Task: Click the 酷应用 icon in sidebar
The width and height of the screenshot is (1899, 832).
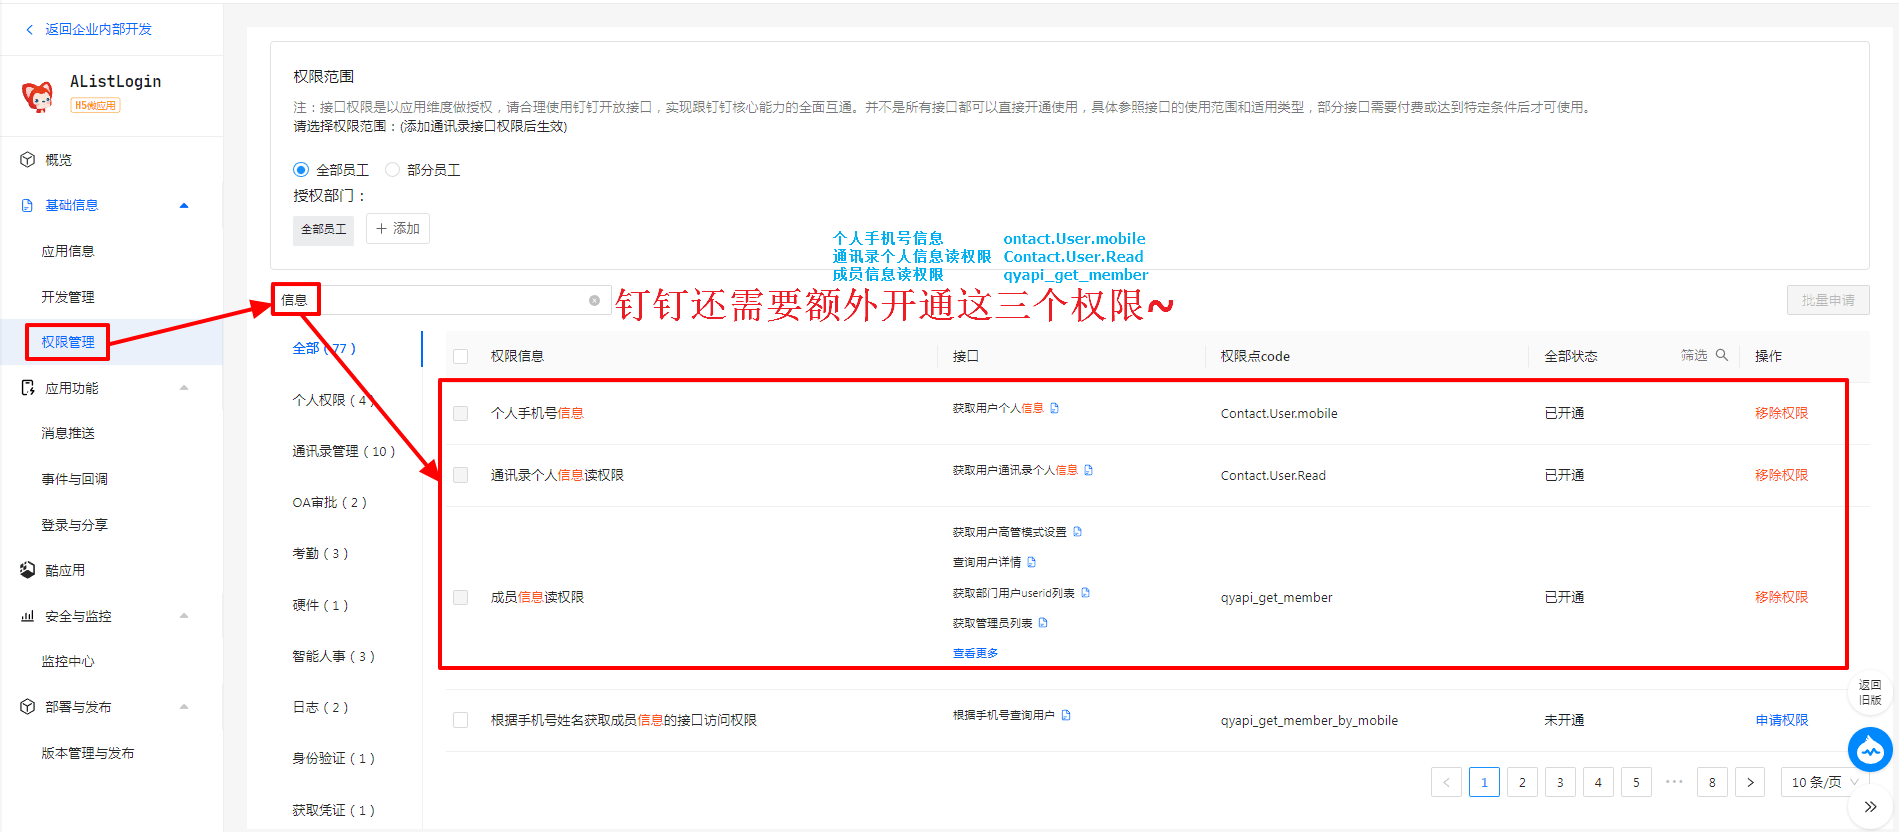Action: 28,570
